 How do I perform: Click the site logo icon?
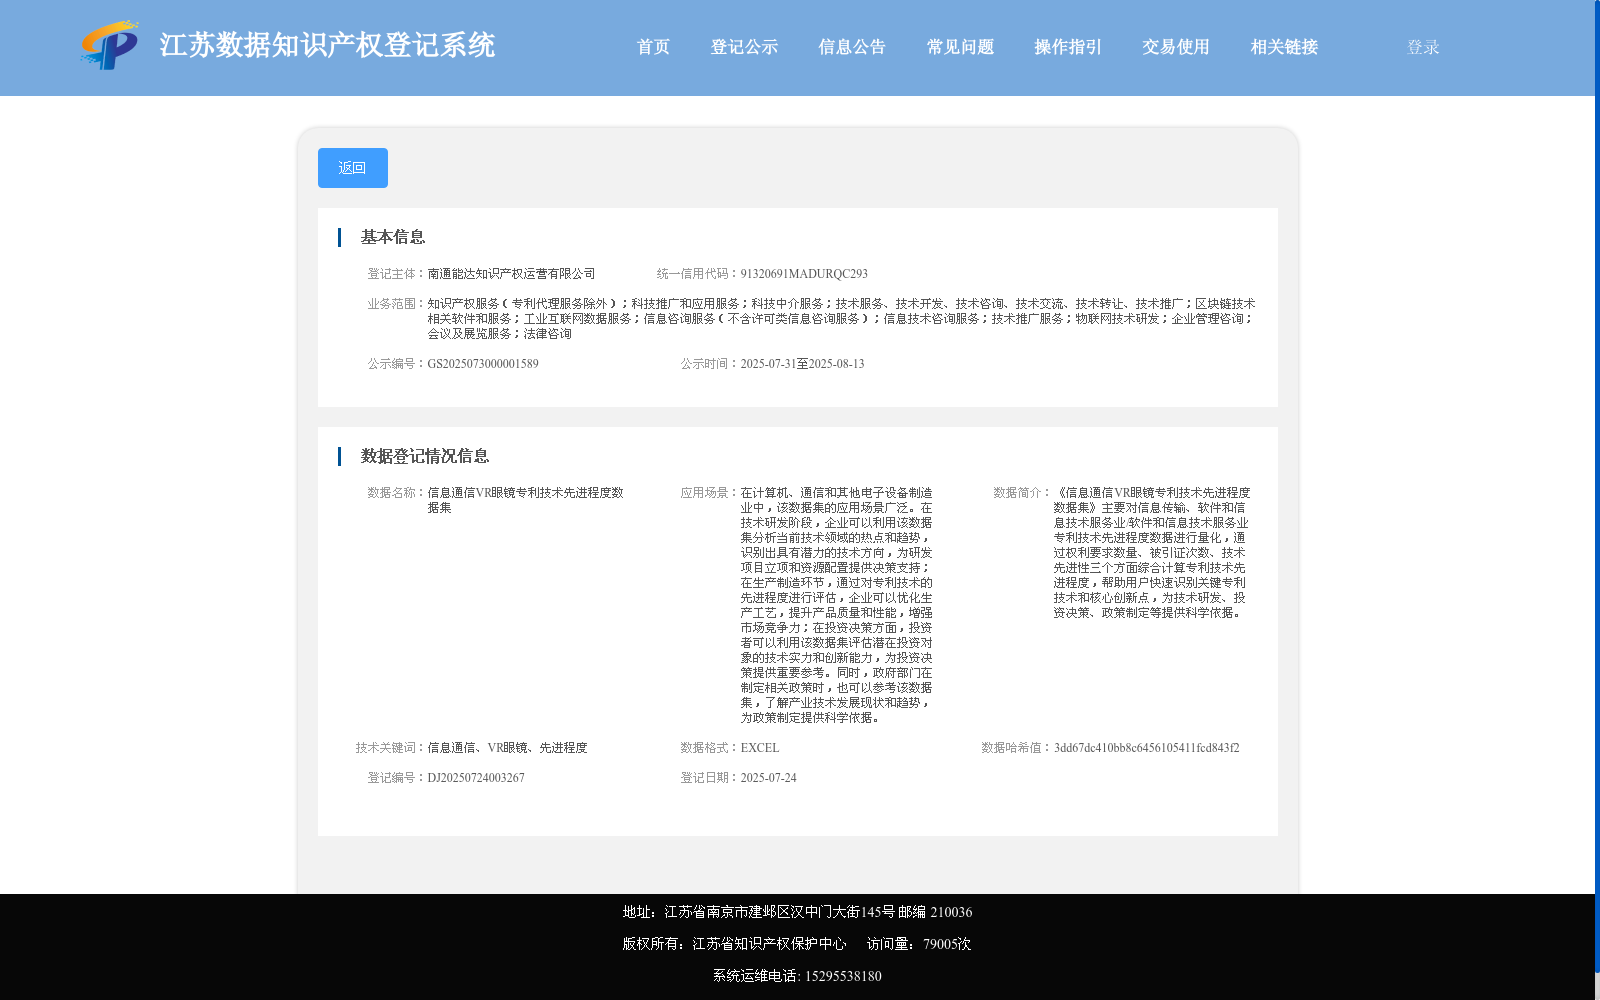click(110, 45)
